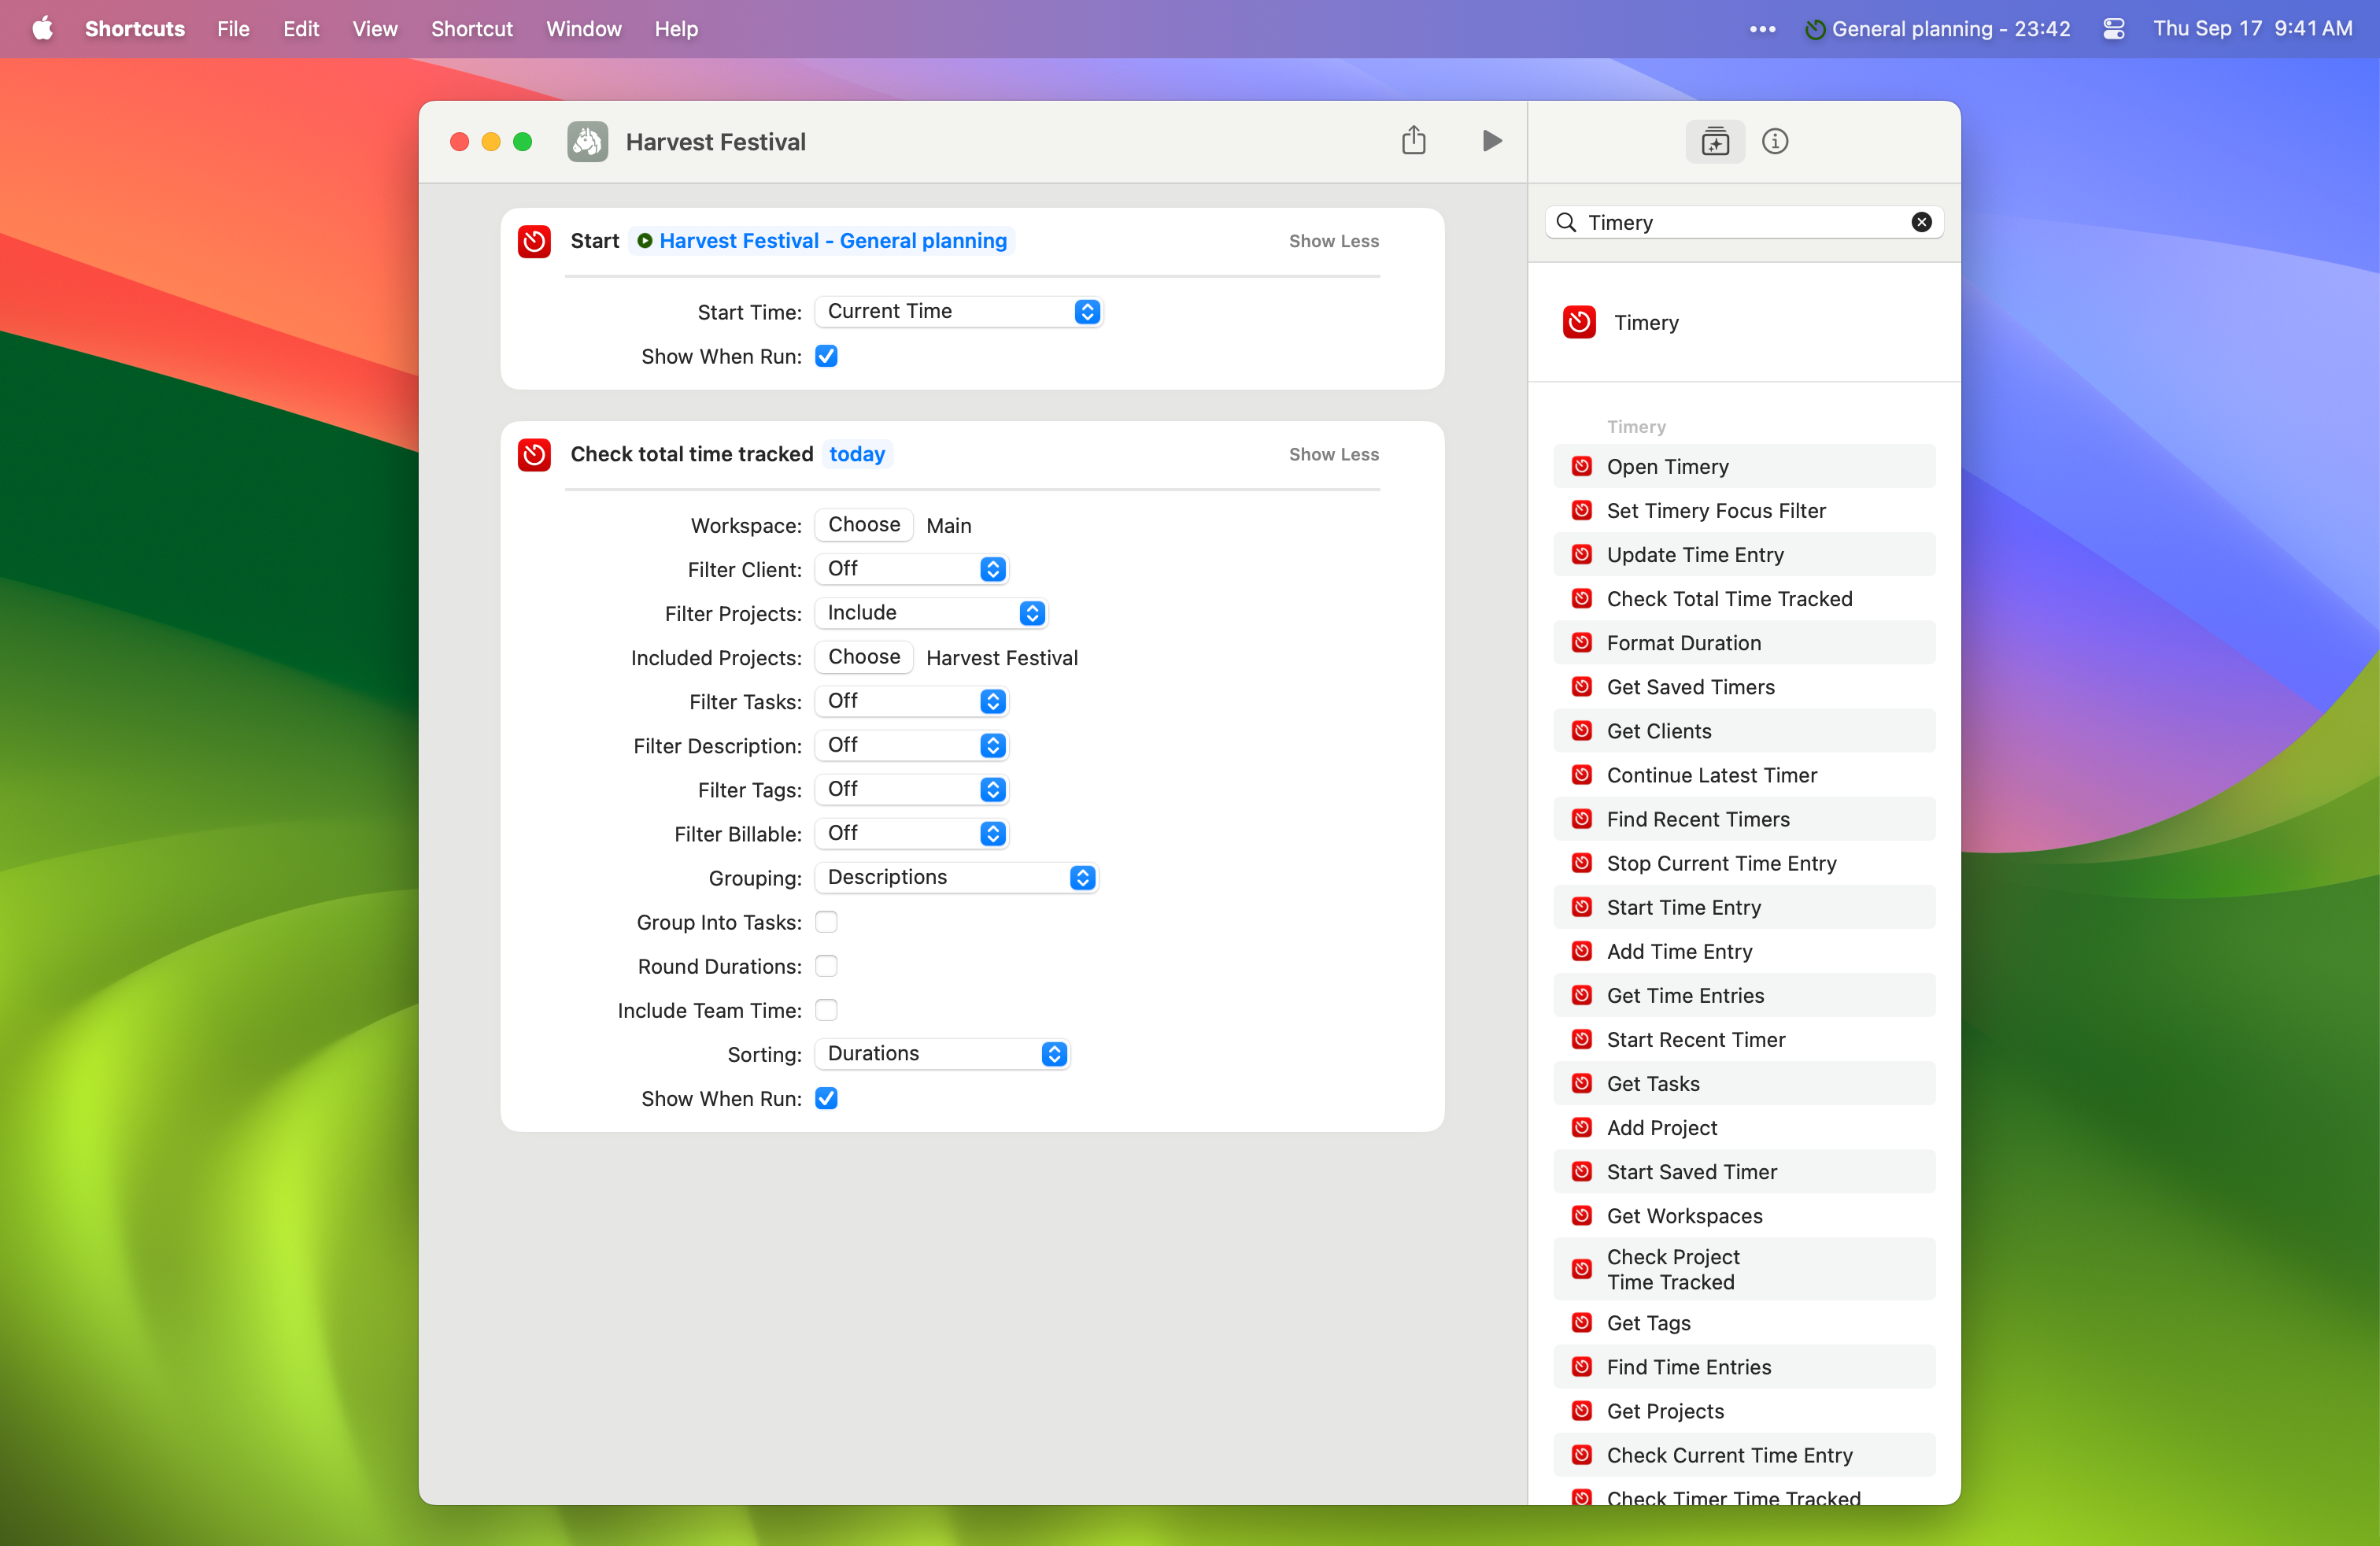Open the Help menu
Image resolution: width=2380 pixels, height=1546 pixels.
676,28
